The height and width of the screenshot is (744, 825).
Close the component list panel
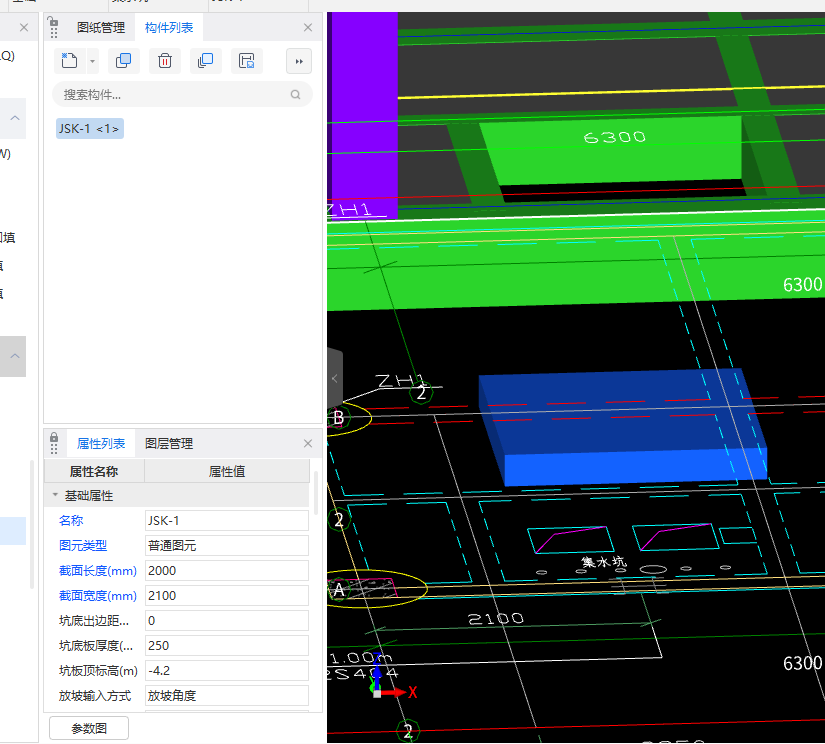pyautogui.click(x=308, y=27)
